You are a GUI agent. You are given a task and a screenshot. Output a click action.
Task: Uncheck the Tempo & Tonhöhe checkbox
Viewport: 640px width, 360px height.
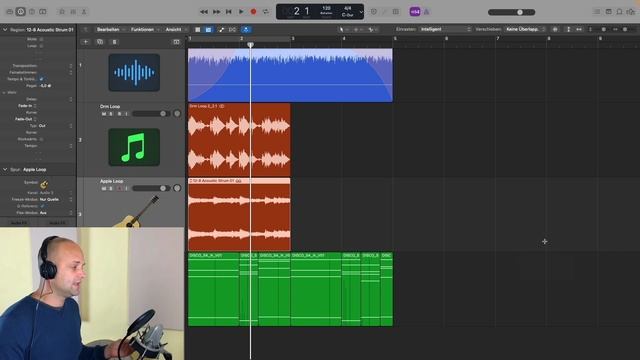41,79
